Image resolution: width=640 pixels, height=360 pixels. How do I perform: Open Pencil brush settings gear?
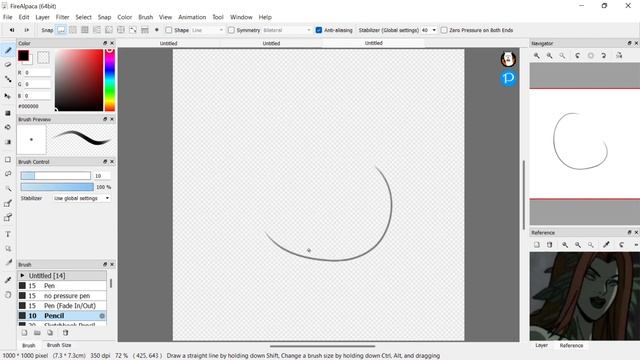coord(102,316)
